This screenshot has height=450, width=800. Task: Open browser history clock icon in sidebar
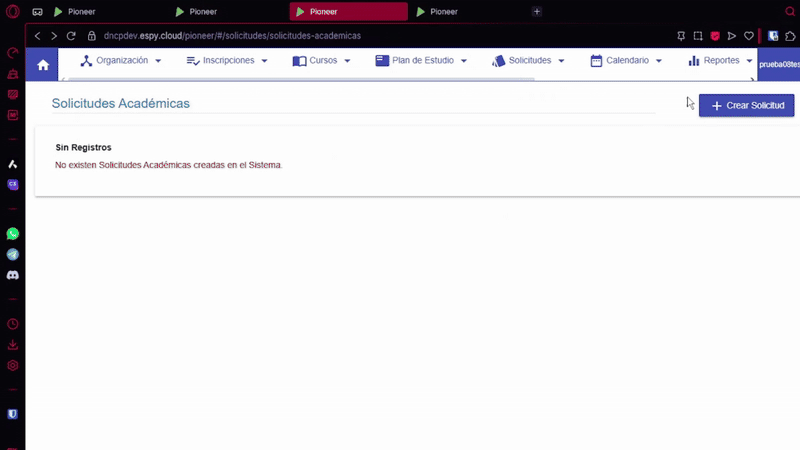(x=13, y=324)
